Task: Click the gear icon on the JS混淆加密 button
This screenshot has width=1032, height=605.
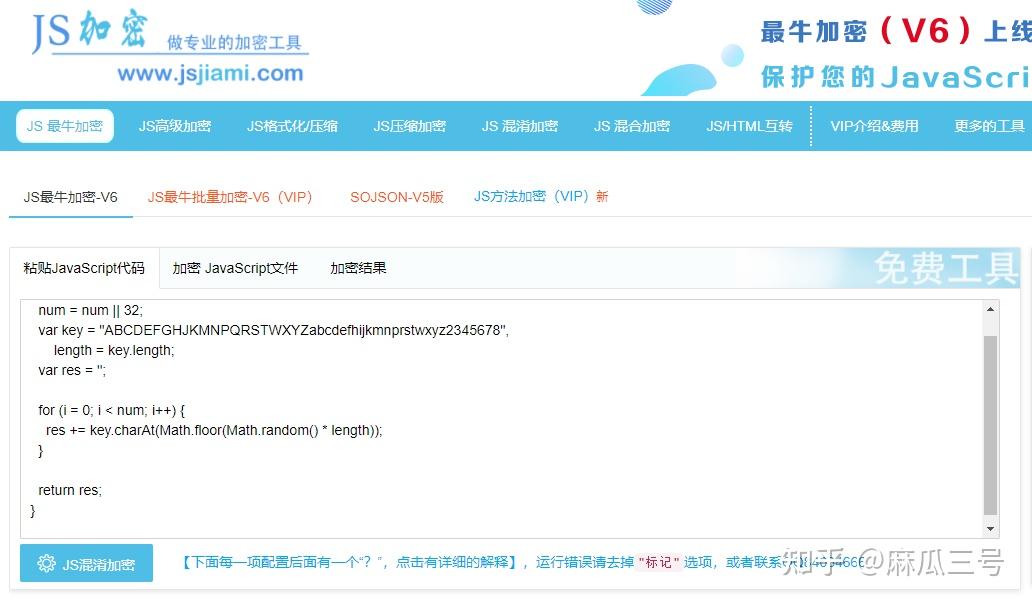Action: click(x=45, y=563)
